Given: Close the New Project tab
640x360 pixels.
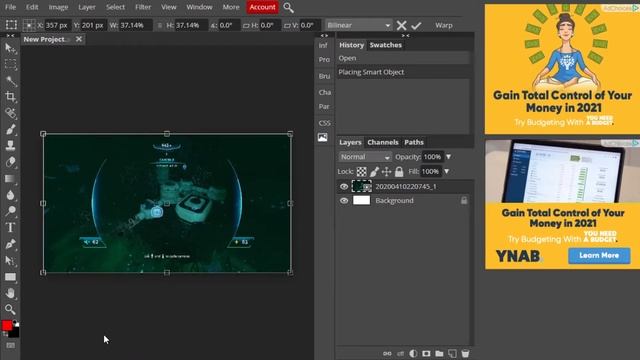Looking at the screenshot, I should point(79,39).
